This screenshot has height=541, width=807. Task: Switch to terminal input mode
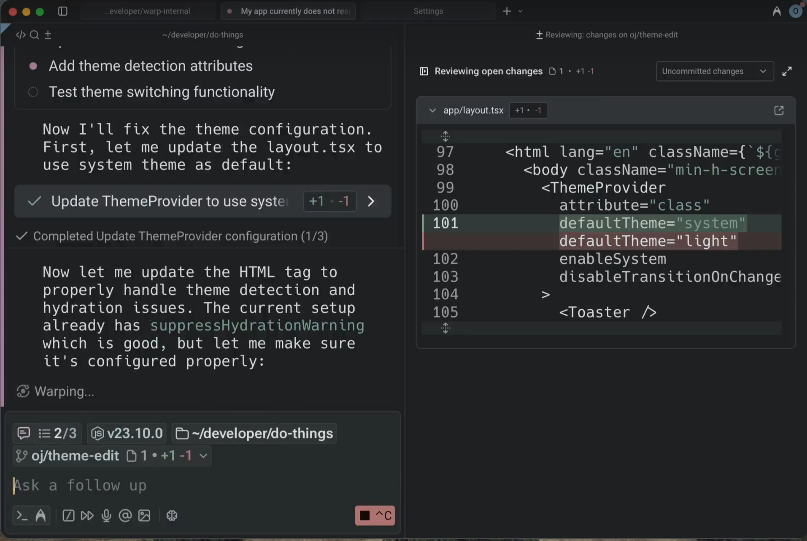coord(22,516)
